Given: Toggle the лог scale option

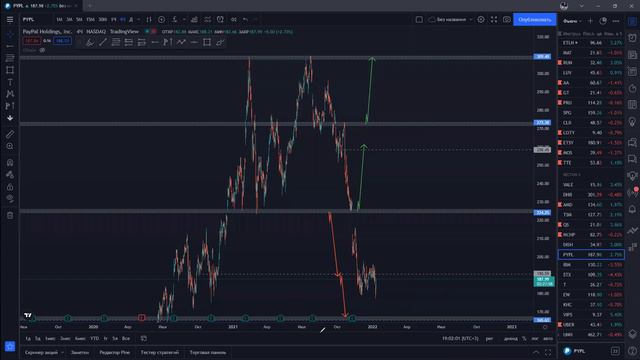Looking at the screenshot, I should pos(535,338).
